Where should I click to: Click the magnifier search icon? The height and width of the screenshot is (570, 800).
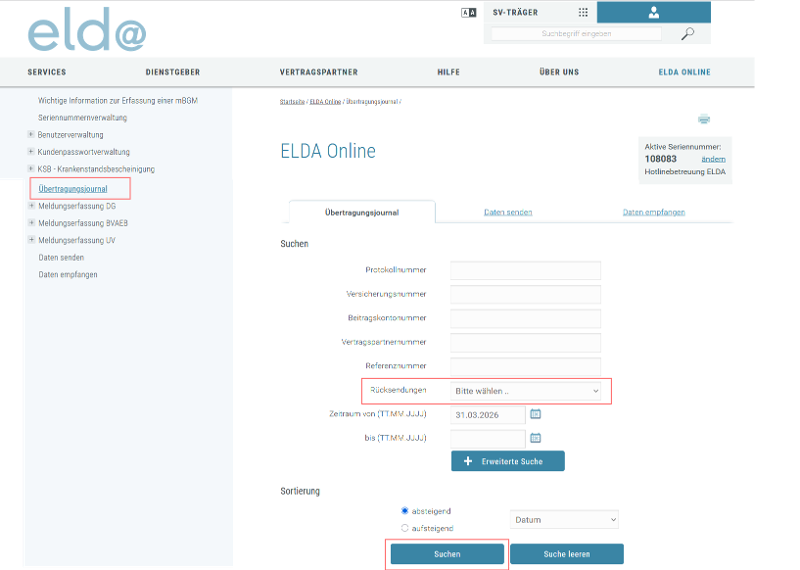coord(688,34)
